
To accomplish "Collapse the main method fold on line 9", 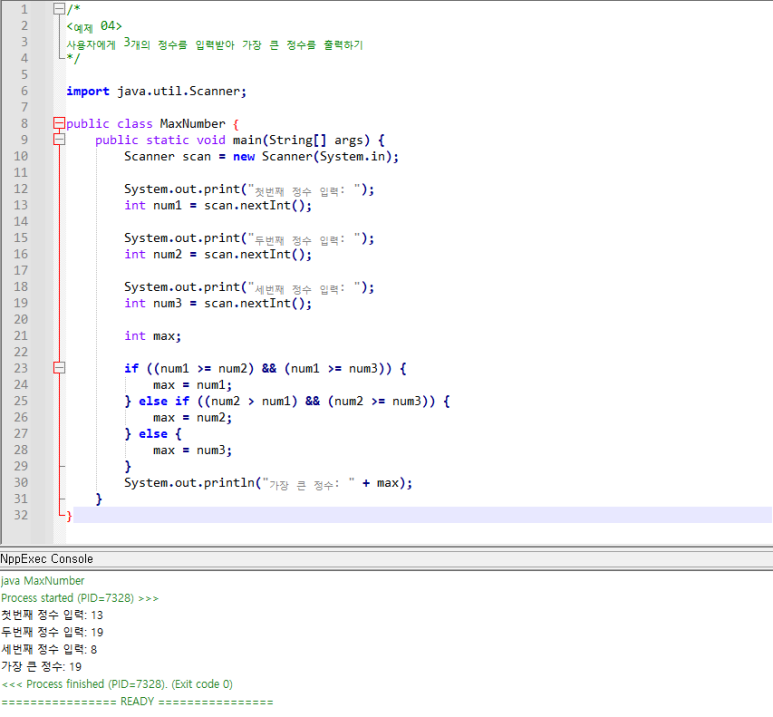I will point(59,140).
